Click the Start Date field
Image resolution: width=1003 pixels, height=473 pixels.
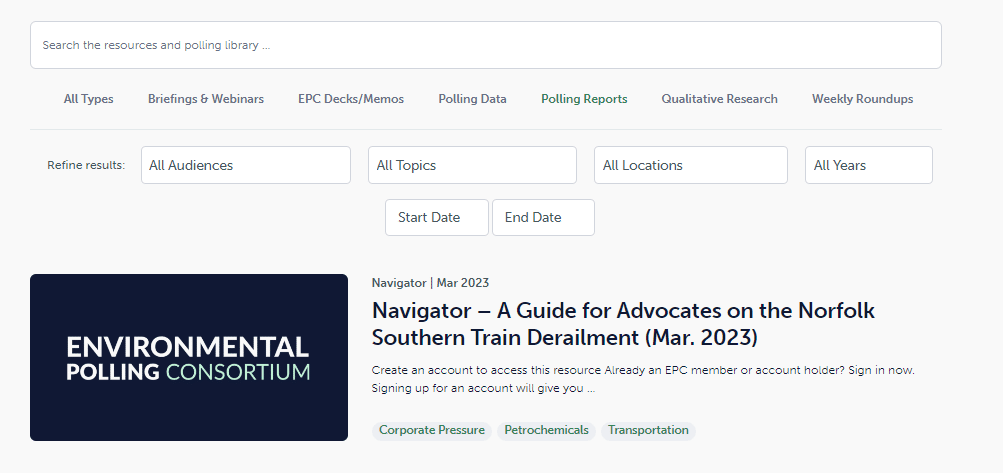pos(436,217)
